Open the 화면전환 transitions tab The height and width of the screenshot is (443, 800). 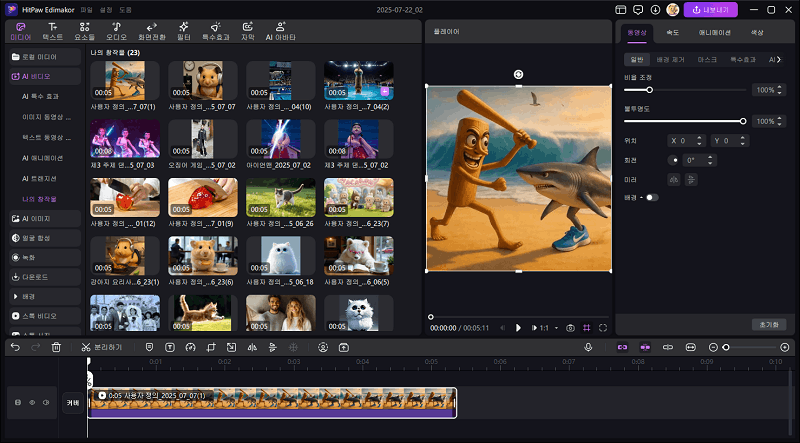click(x=152, y=31)
